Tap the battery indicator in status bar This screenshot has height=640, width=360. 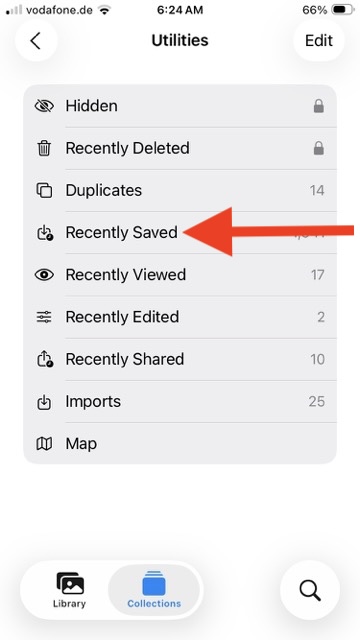coord(342,10)
